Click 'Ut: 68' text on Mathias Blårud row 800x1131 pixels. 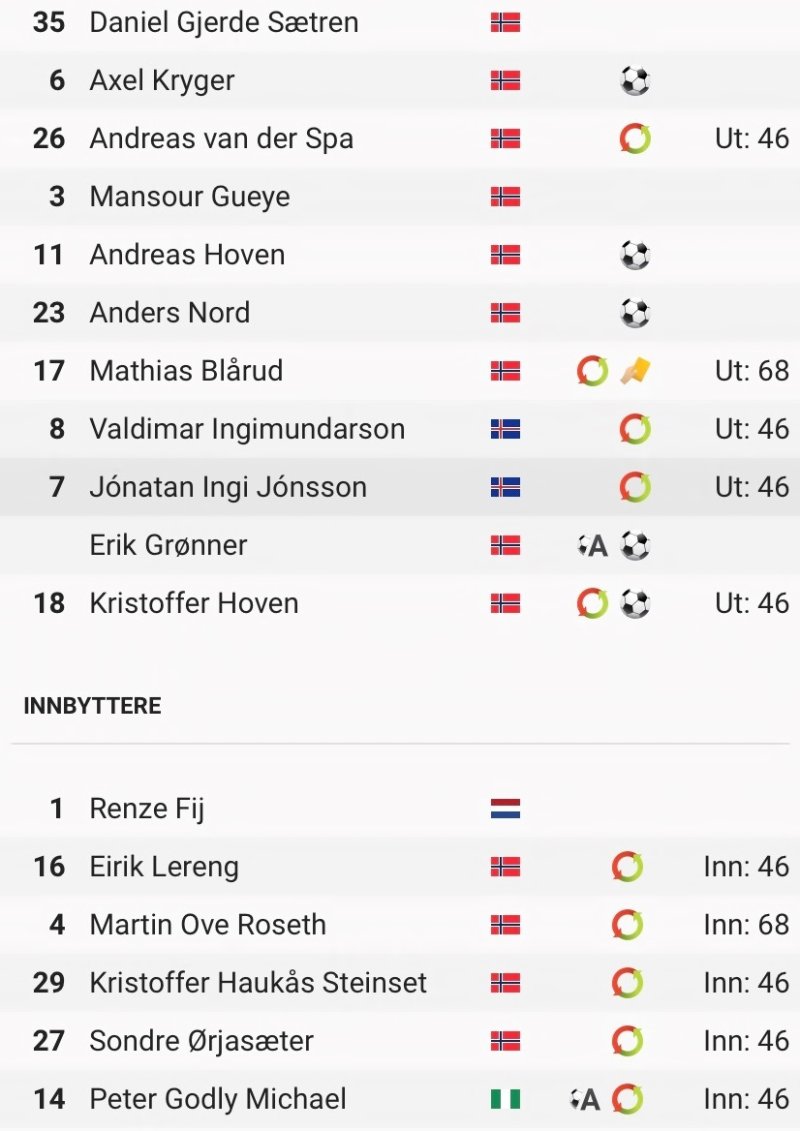[x=752, y=371]
